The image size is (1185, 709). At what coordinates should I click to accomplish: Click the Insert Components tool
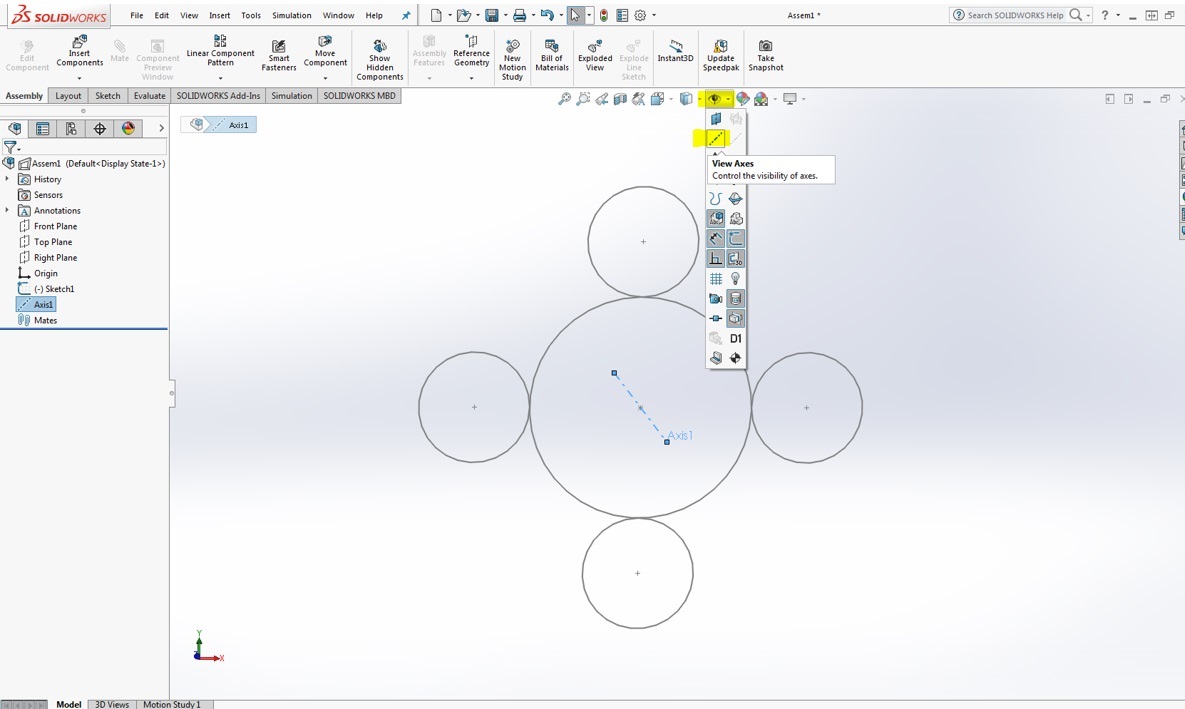tap(79, 51)
